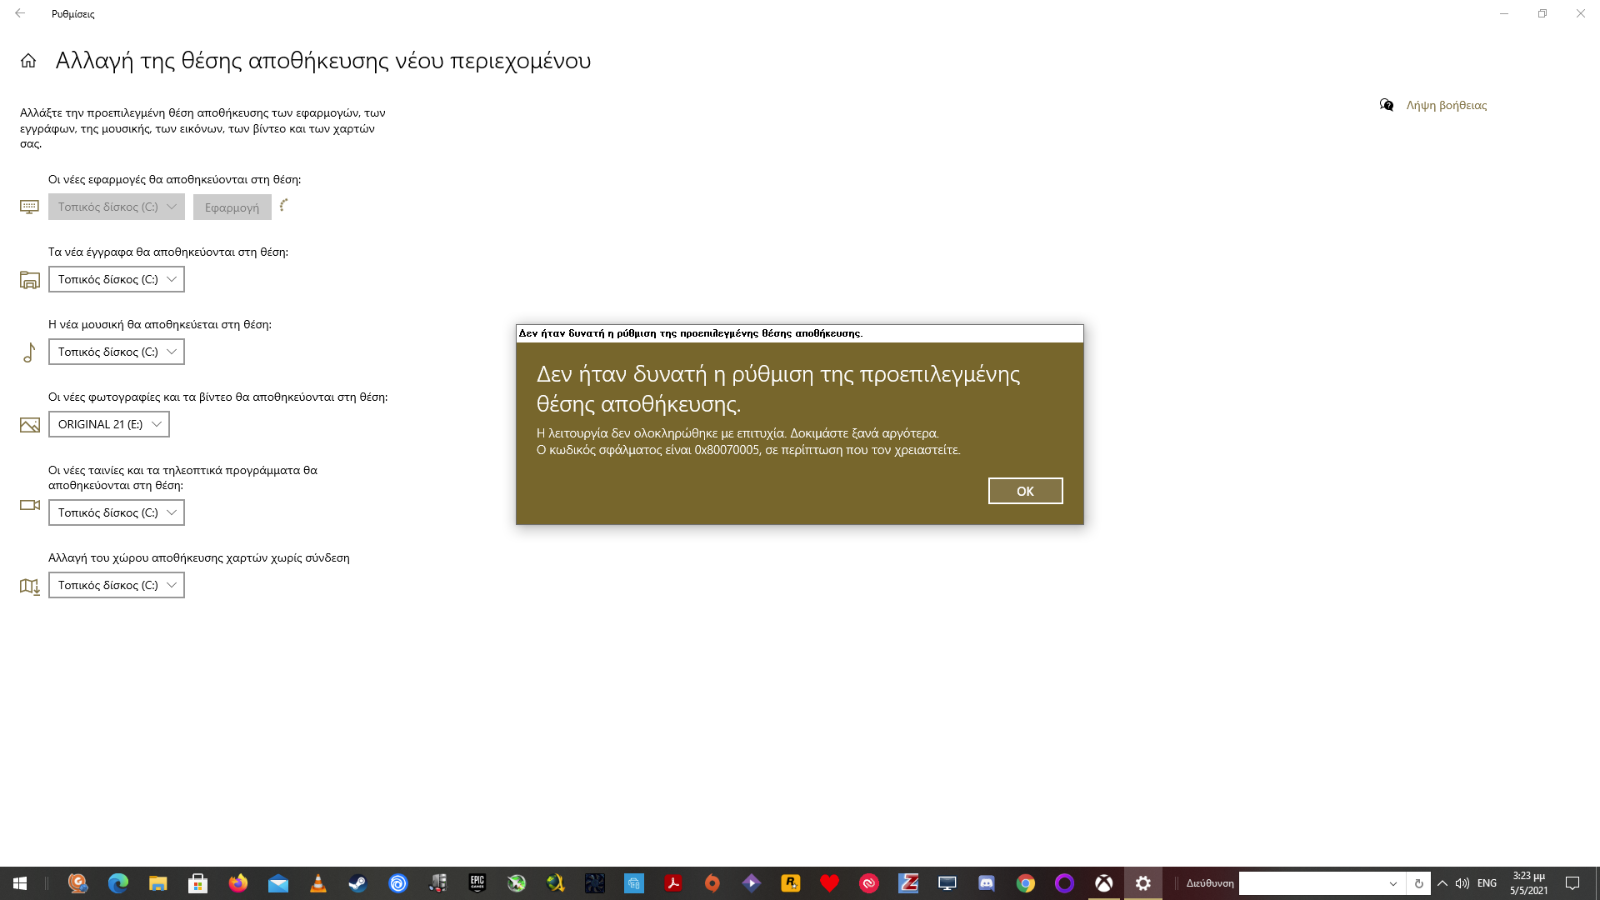This screenshot has width=1600, height=900.
Task: Open Adobe Creative Cloud from taskbar
Action: click(x=869, y=883)
